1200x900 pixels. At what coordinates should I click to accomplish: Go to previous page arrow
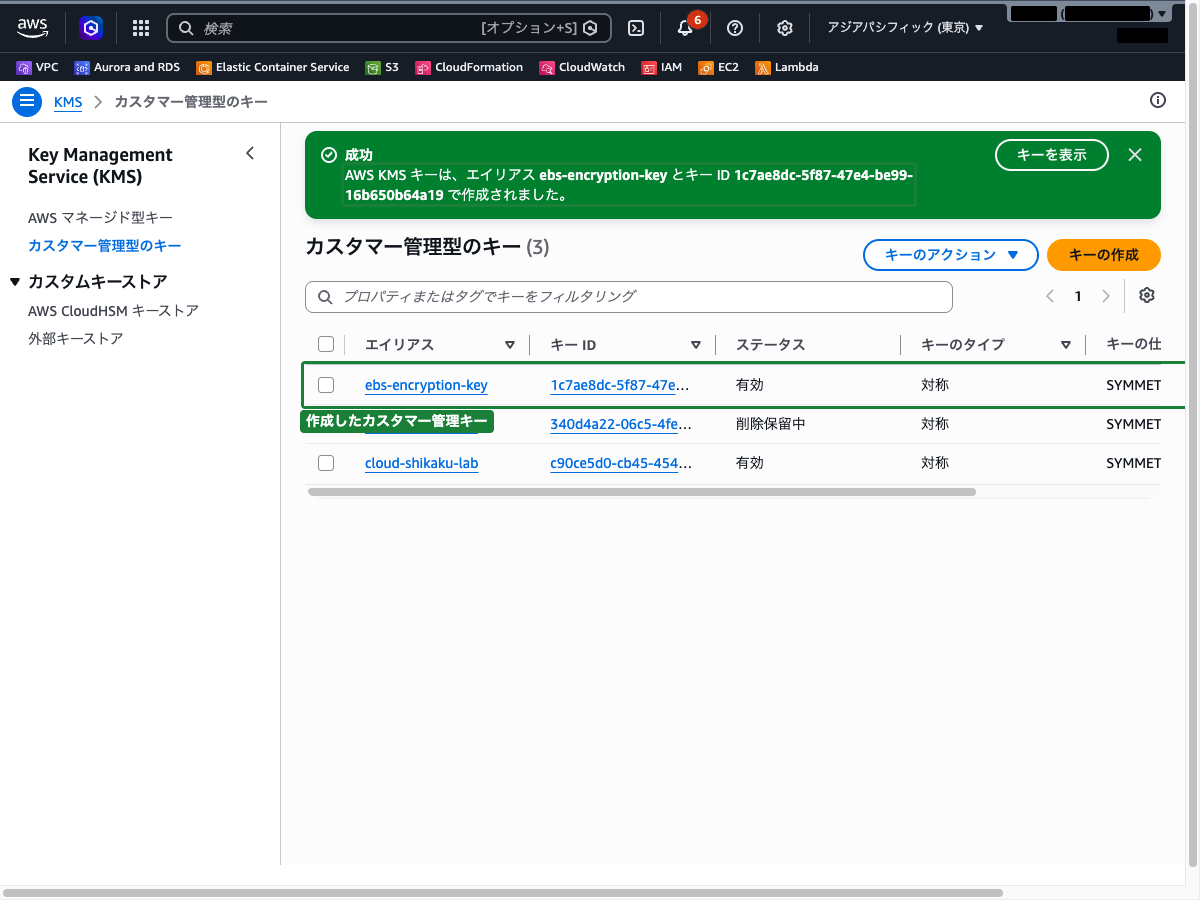(x=1050, y=296)
